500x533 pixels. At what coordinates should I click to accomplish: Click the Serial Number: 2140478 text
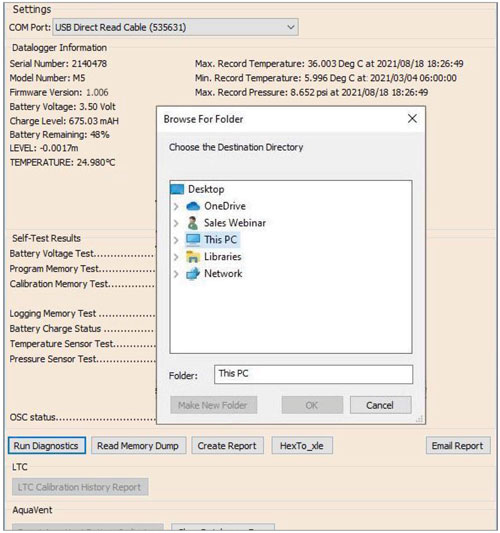click(58, 64)
